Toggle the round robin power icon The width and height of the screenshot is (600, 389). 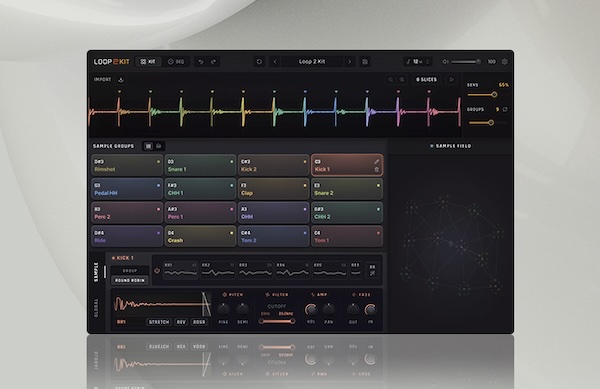(157, 271)
